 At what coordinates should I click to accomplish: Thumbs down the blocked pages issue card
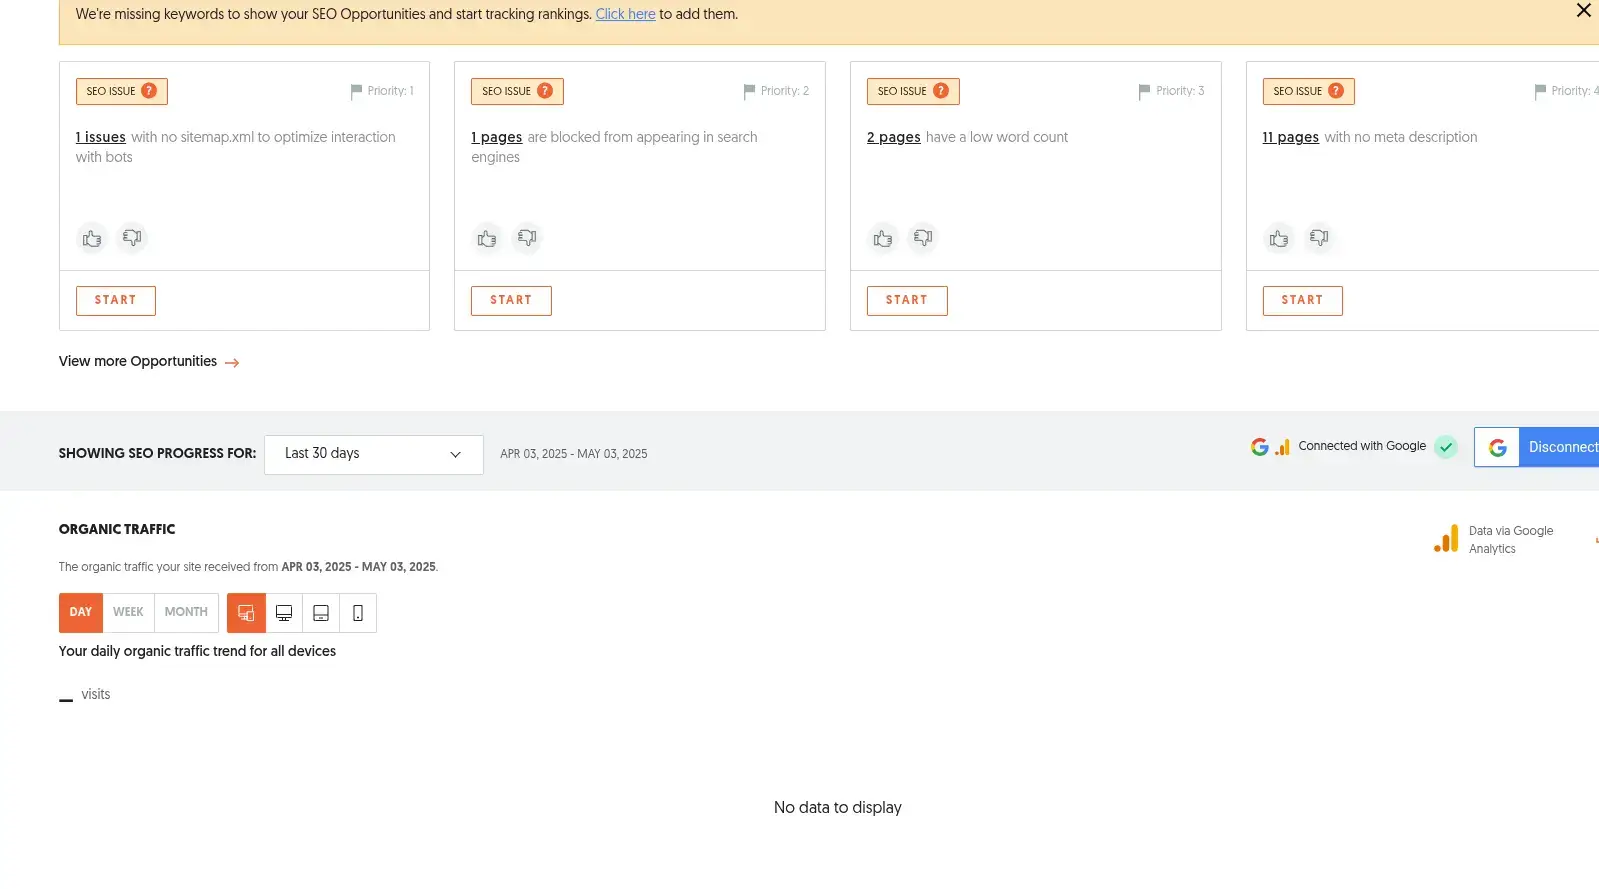tap(527, 238)
